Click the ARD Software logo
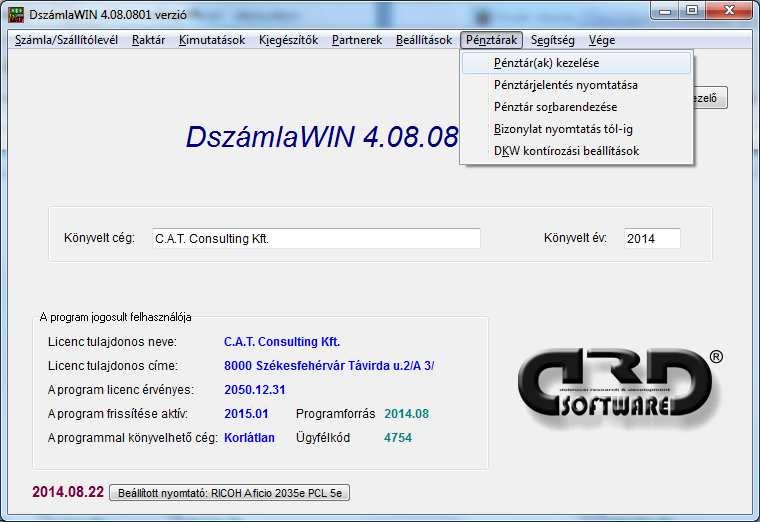 (620, 388)
